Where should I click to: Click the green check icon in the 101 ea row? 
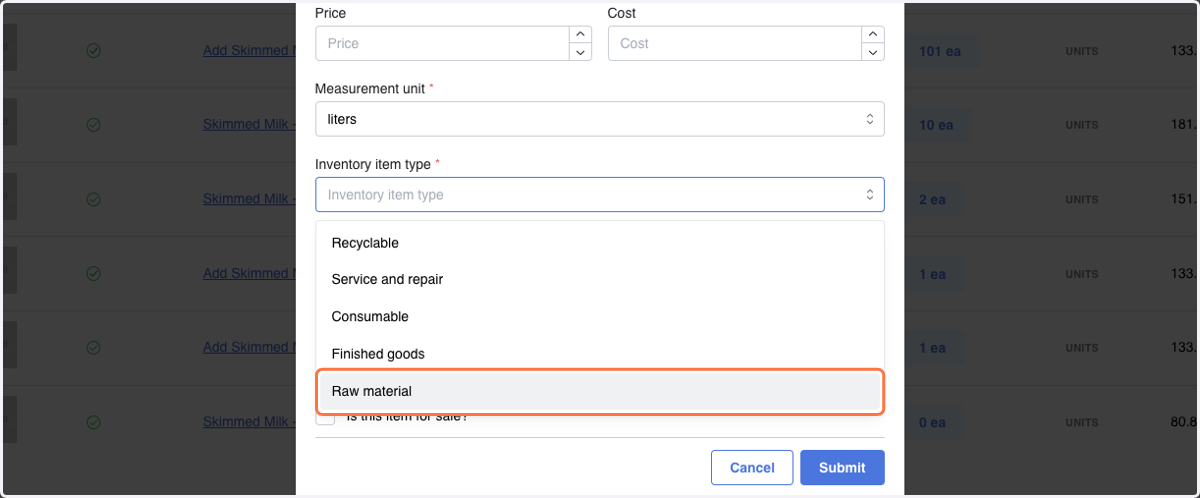93,51
